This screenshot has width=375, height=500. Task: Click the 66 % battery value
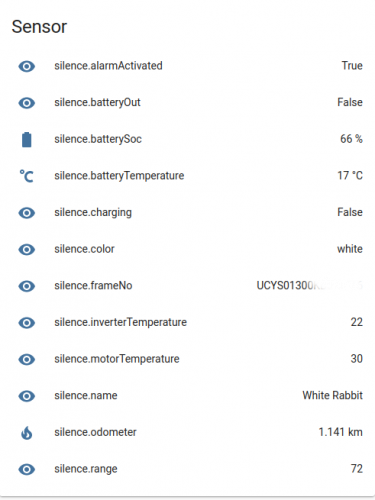(351, 139)
